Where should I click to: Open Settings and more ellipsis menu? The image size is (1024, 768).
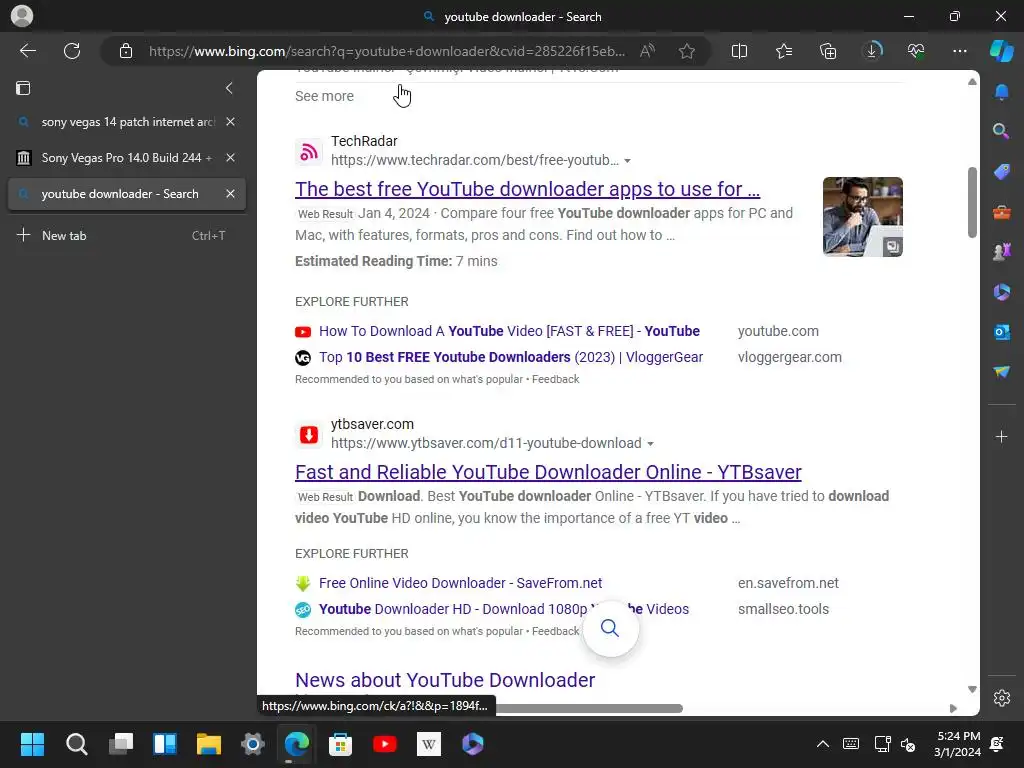959,51
